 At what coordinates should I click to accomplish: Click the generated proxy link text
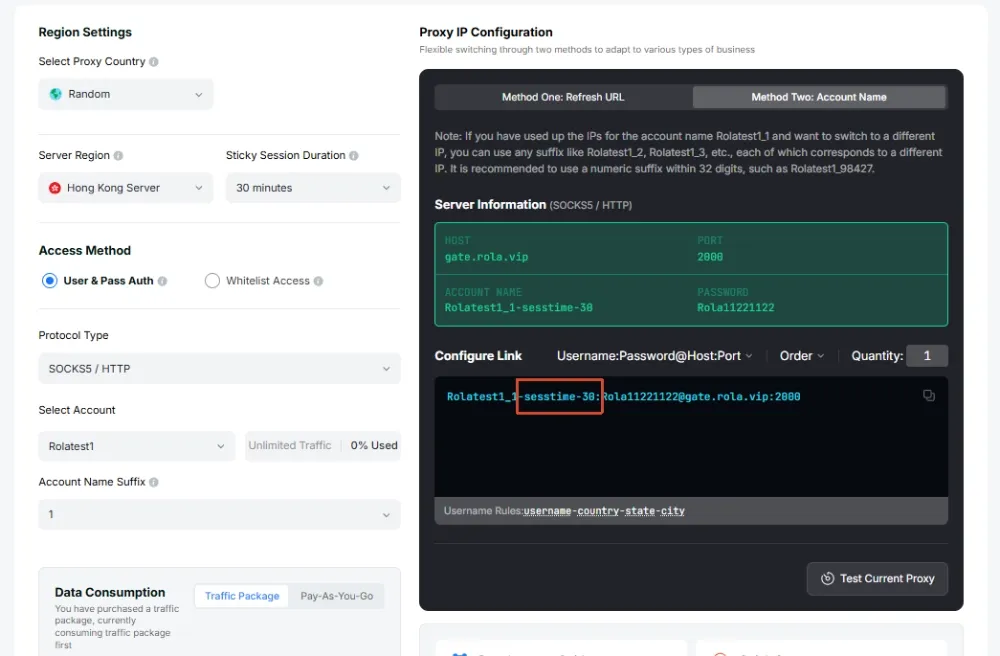point(623,397)
